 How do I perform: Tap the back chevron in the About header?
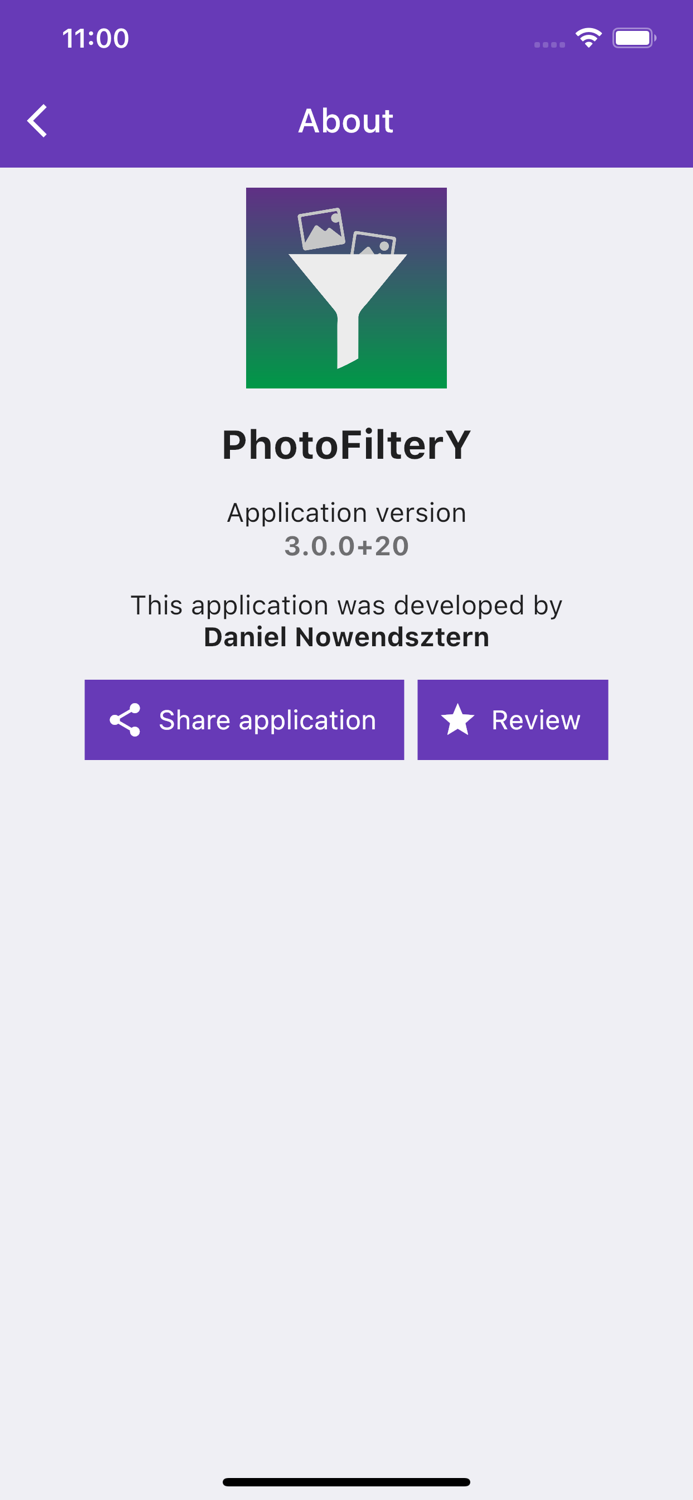36,120
